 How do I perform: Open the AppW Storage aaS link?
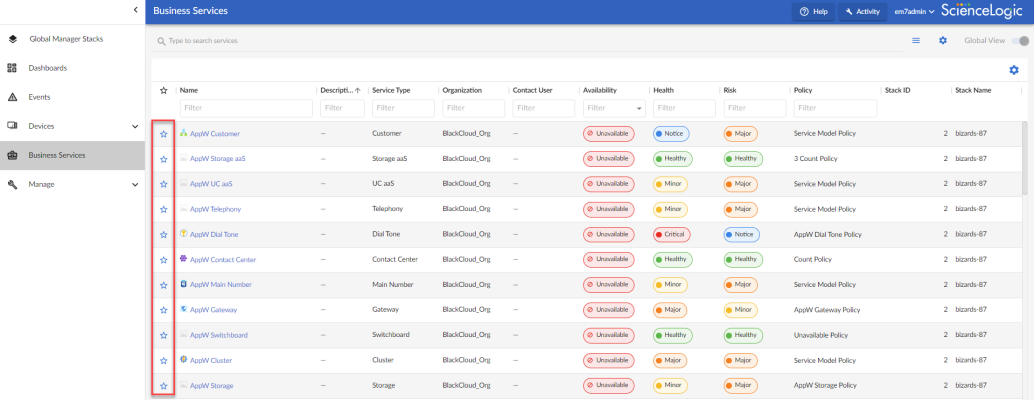218,159
